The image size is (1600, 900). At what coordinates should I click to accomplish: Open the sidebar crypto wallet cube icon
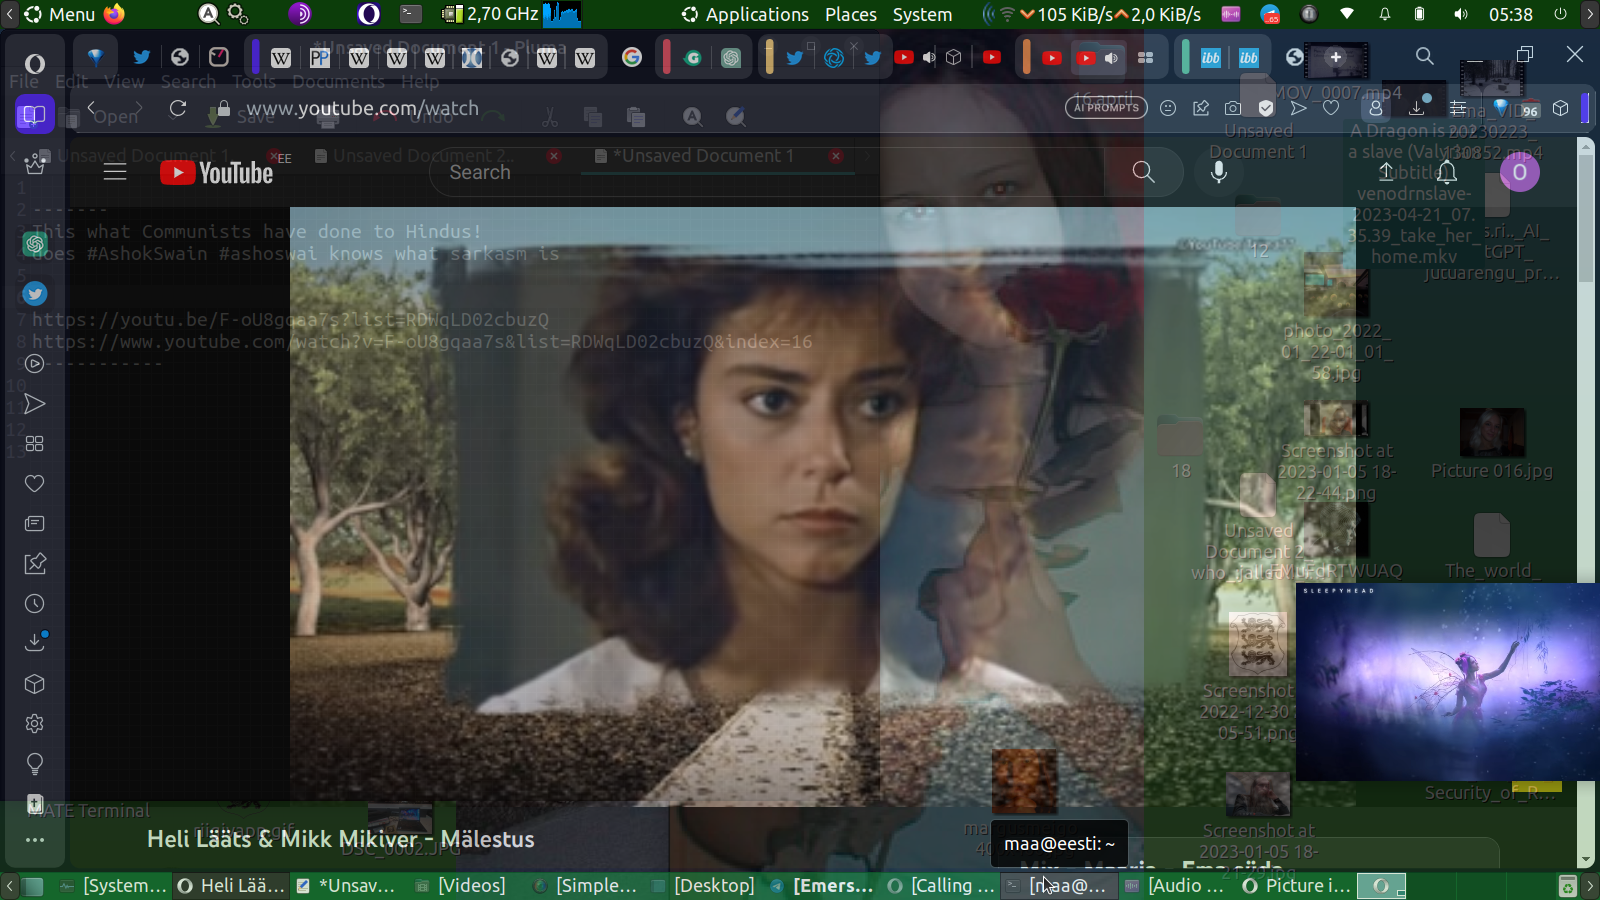tap(35, 684)
